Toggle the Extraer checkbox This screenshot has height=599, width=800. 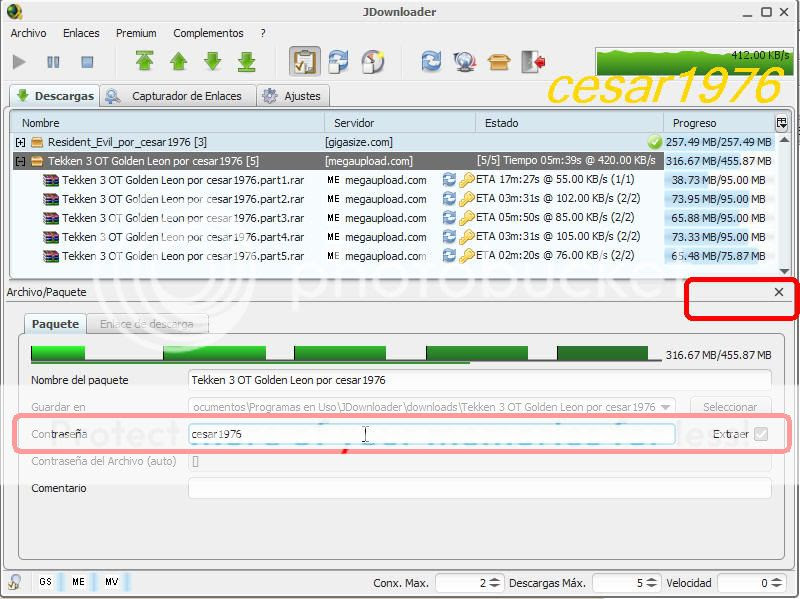click(x=761, y=434)
